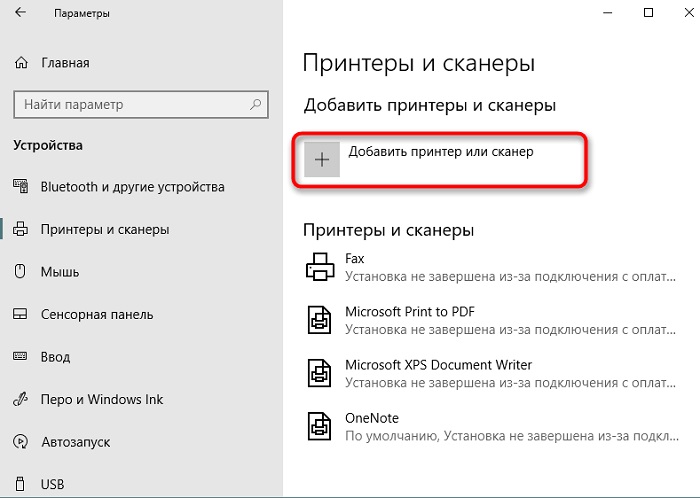Open the Ввод settings section

pos(54,357)
